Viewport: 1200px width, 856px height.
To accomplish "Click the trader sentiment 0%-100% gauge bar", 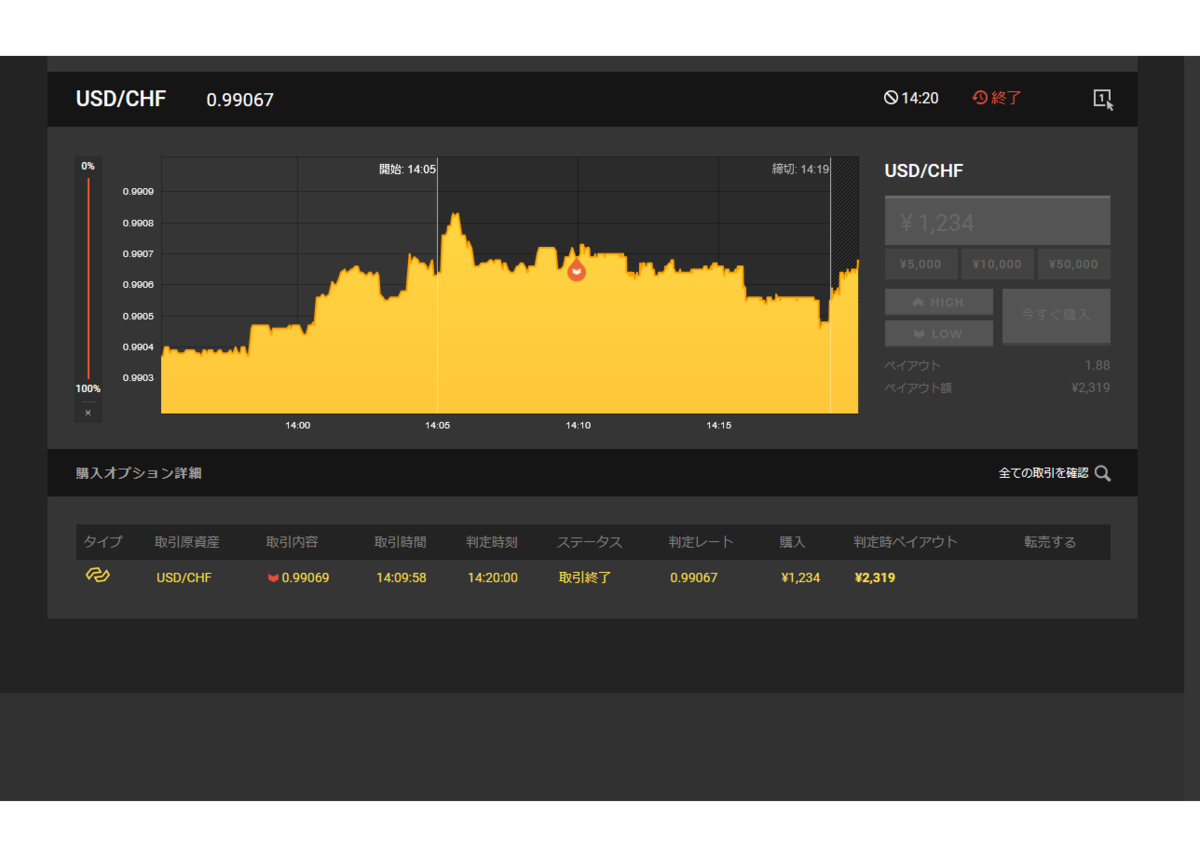I will pyautogui.click(x=88, y=277).
